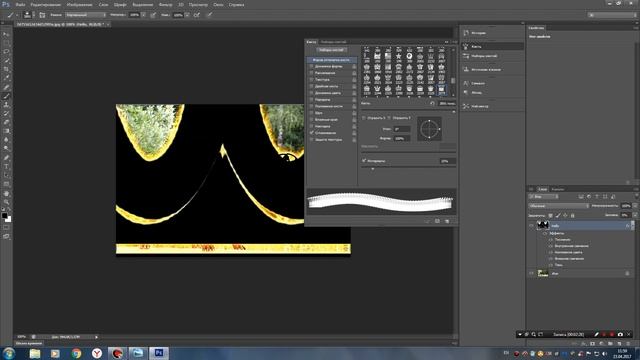The image size is (640, 360).
Task: Hide the Фон layer with eye icon
Action: coord(531,273)
